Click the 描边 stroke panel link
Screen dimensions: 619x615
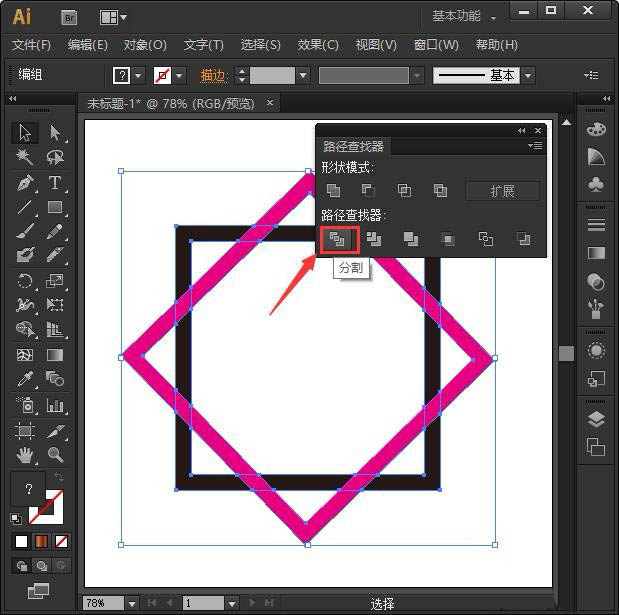214,75
